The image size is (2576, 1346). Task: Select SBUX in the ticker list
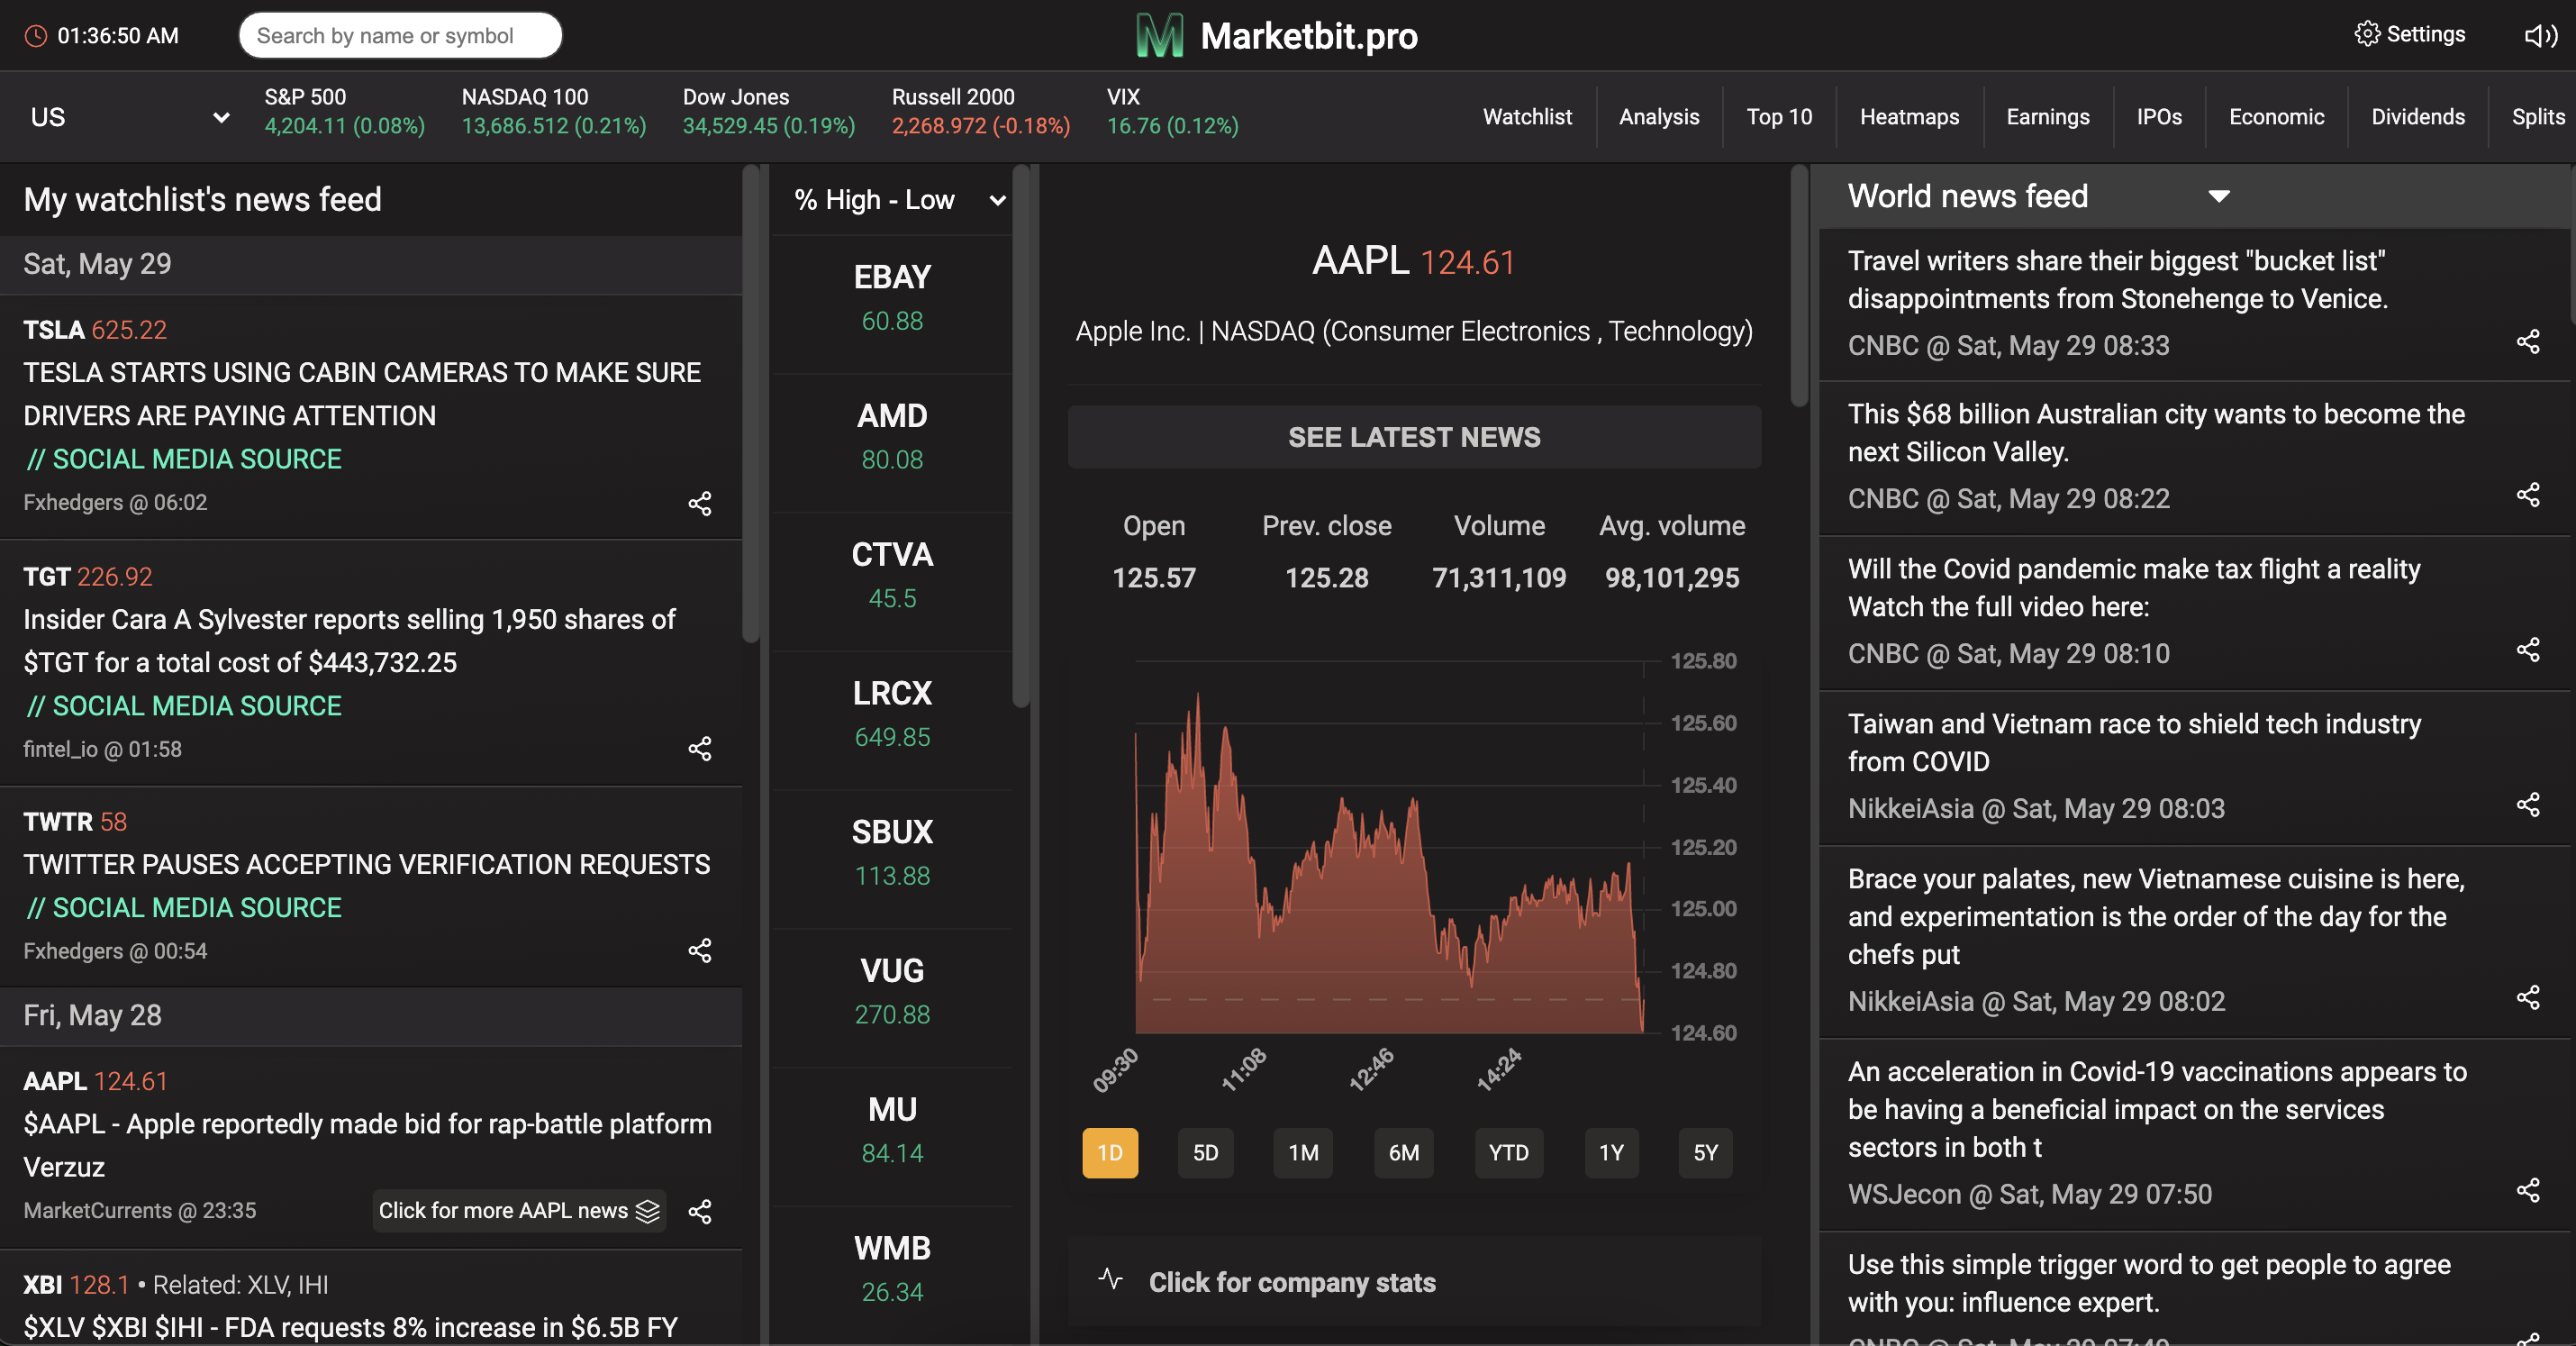(x=892, y=854)
